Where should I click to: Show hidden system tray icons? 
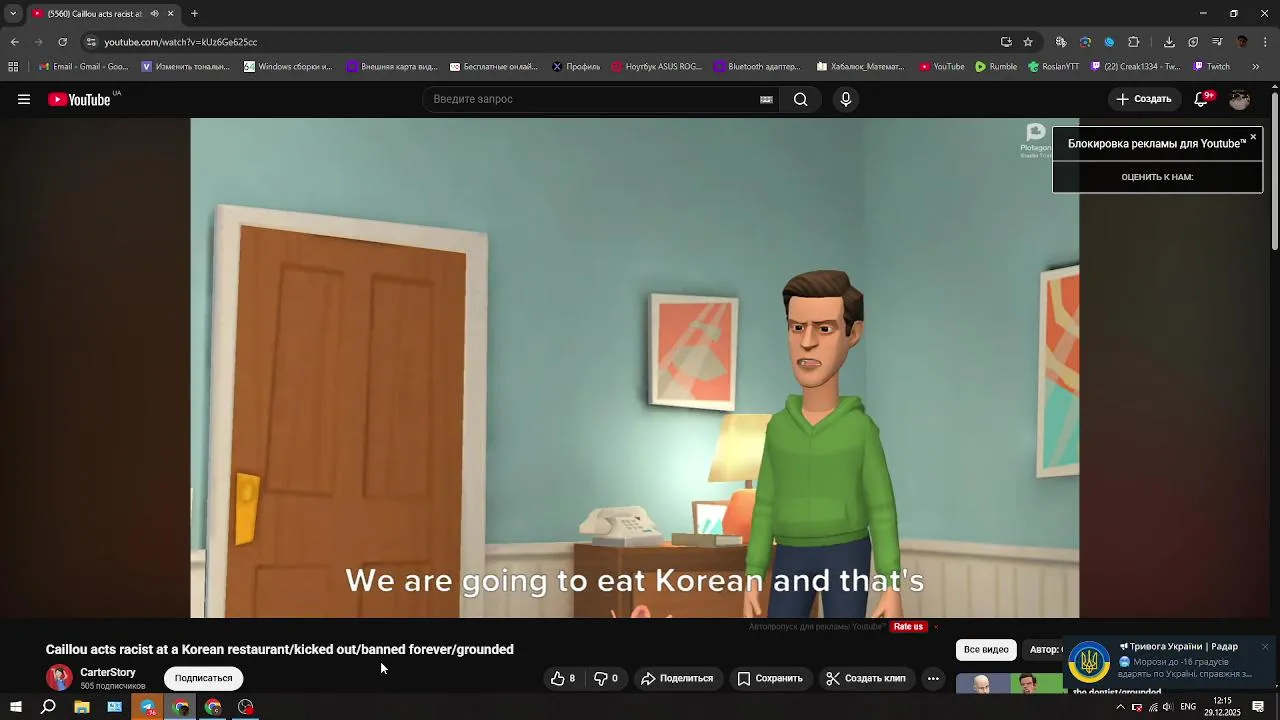pyautogui.click(x=1120, y=707)
